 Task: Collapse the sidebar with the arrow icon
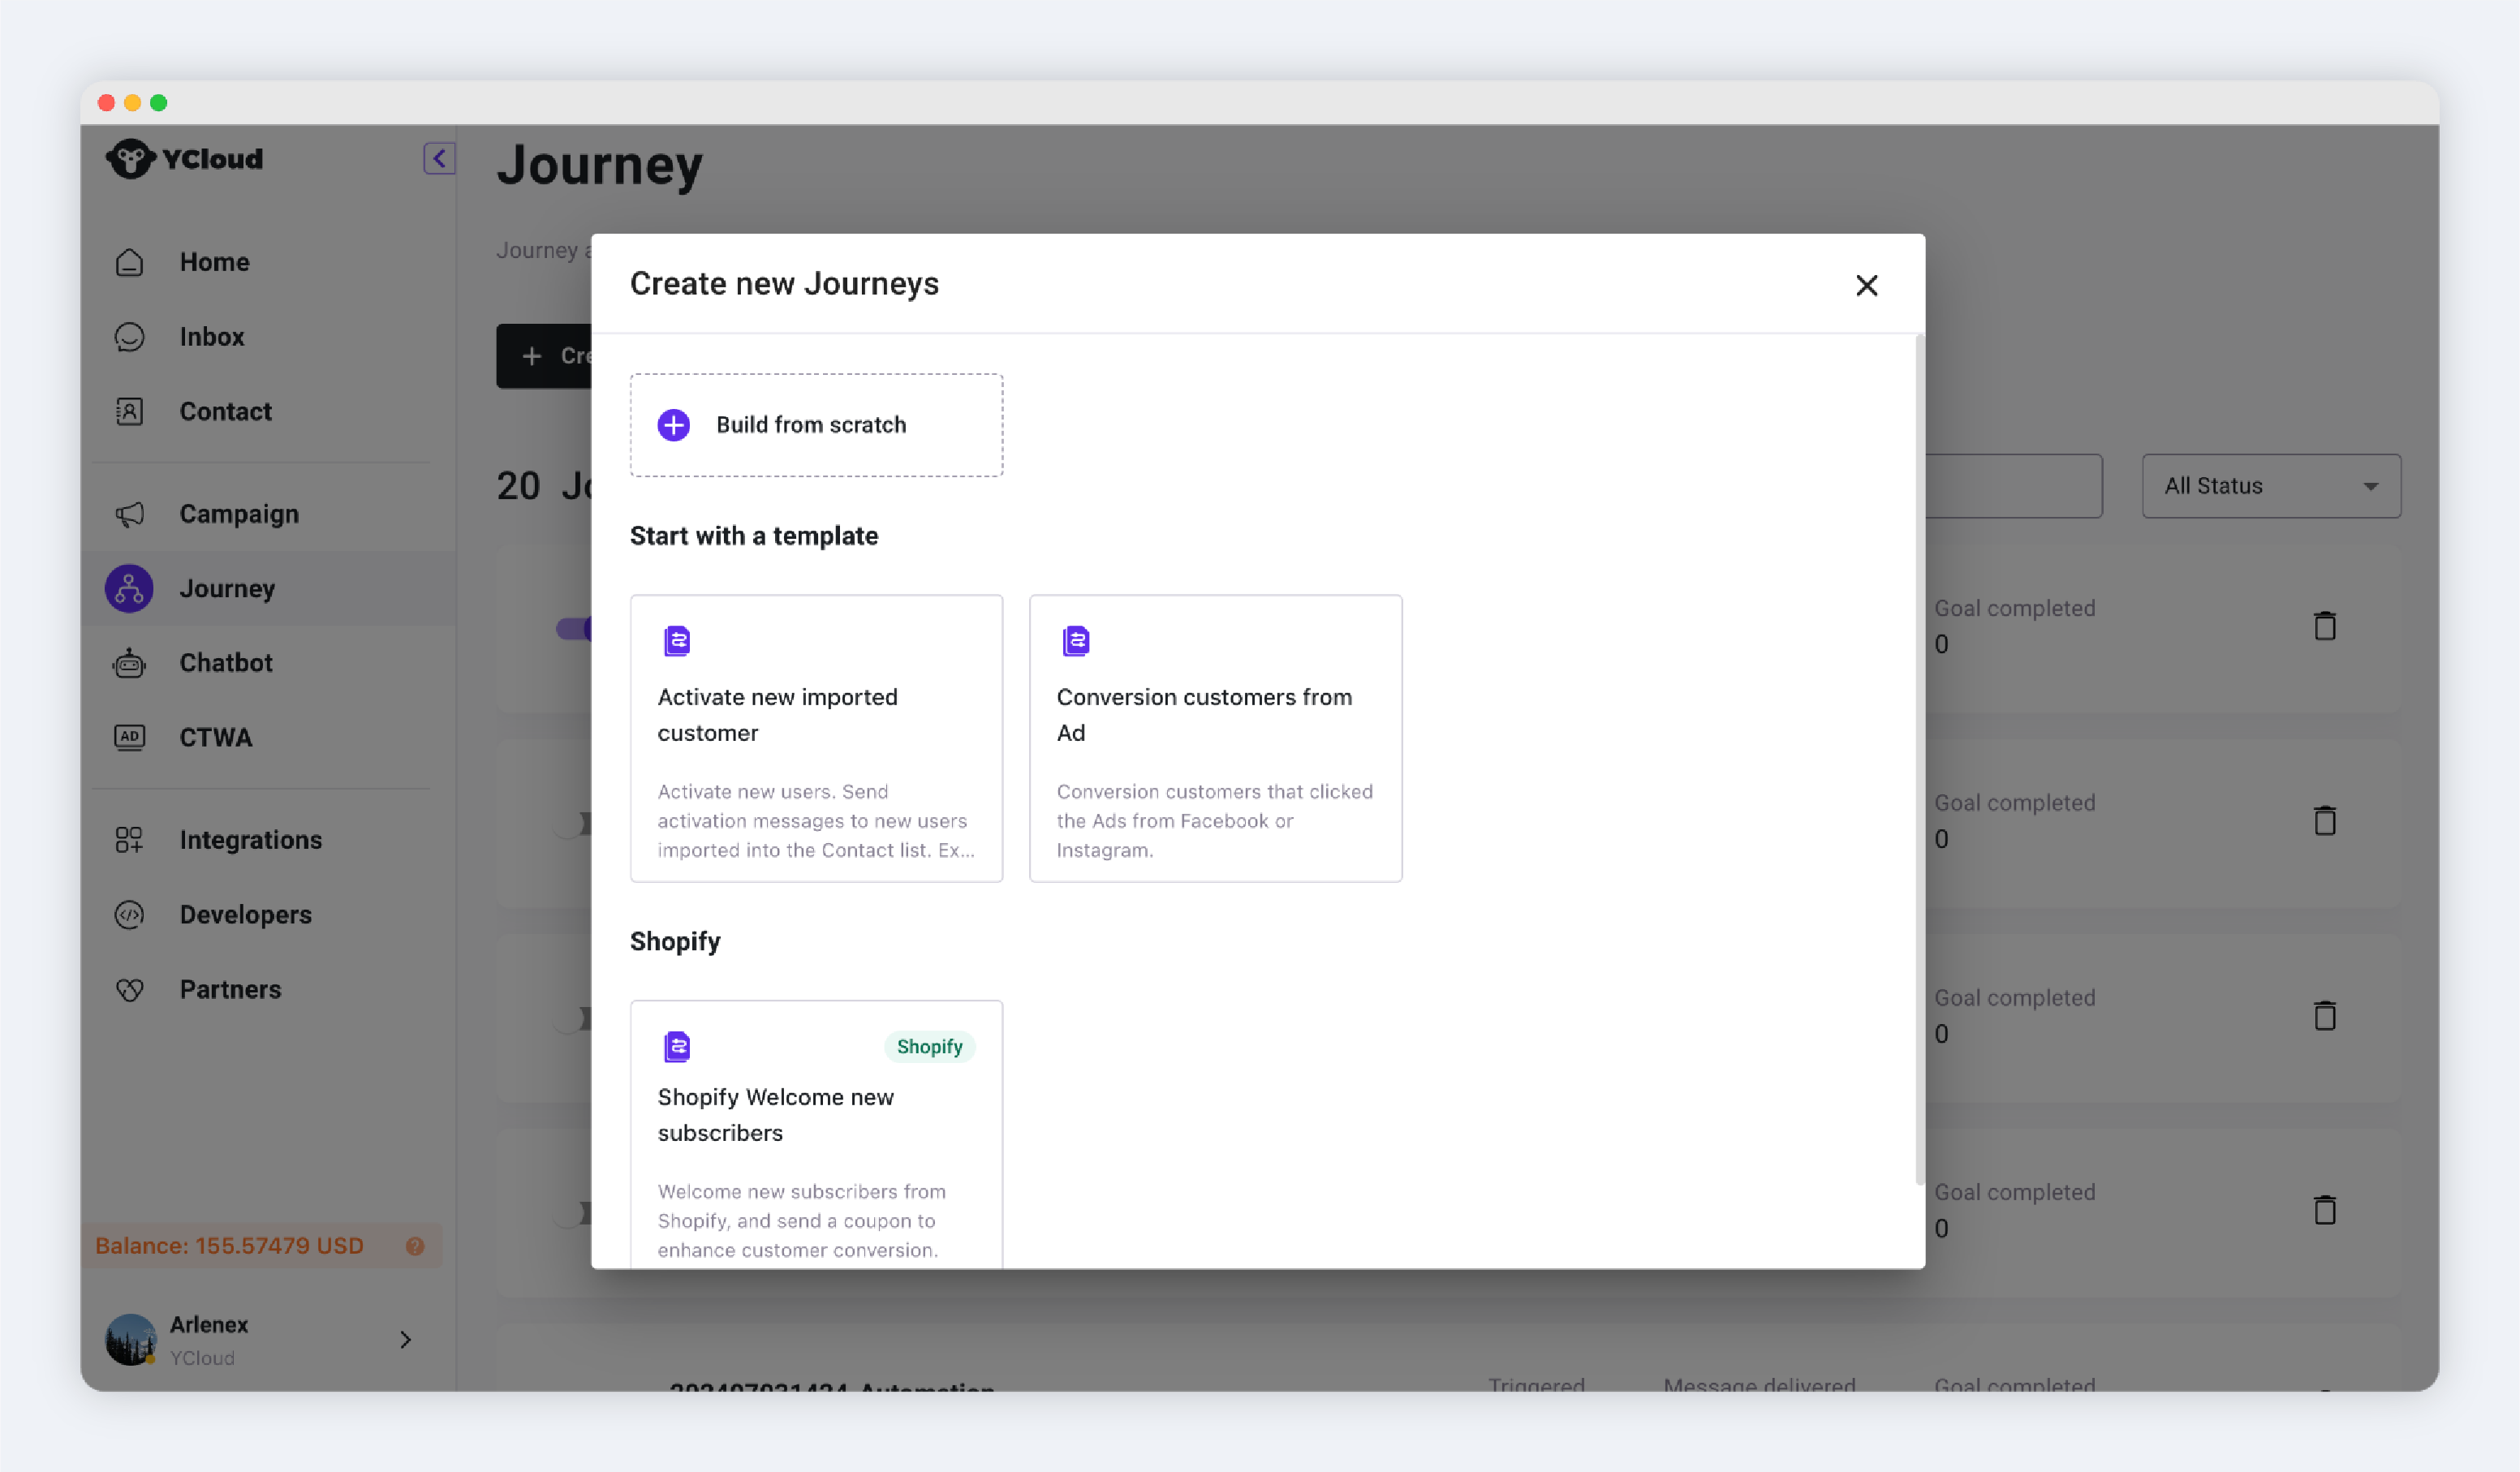tap(439, 158)
